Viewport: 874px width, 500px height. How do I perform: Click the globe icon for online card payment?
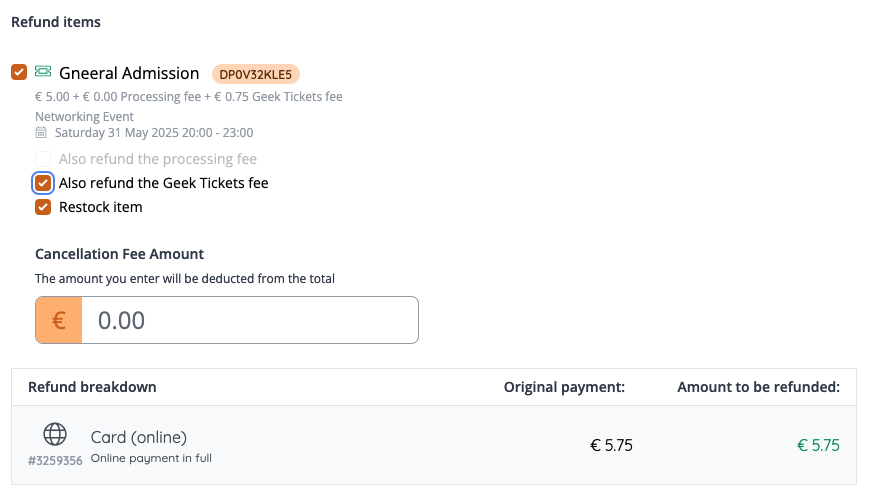(55, 434)
